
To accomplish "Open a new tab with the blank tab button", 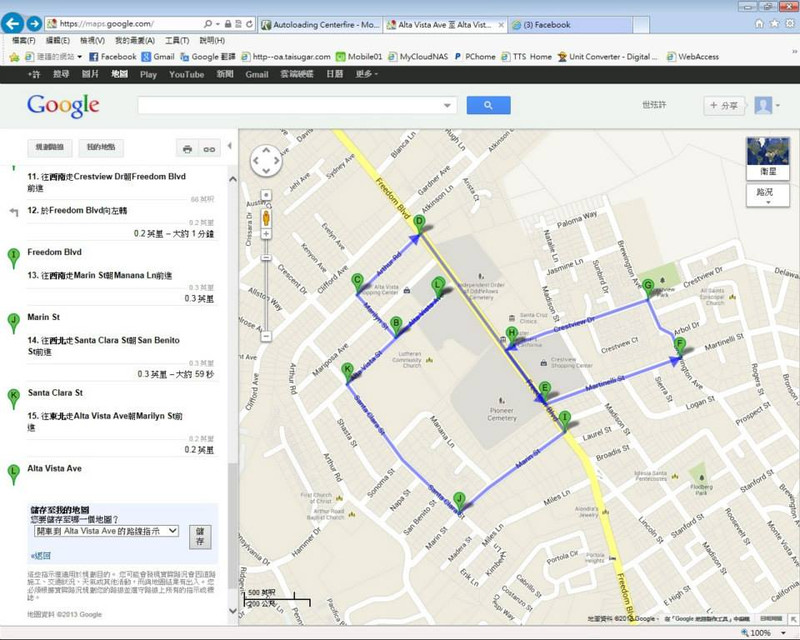I will coord(641,24).
